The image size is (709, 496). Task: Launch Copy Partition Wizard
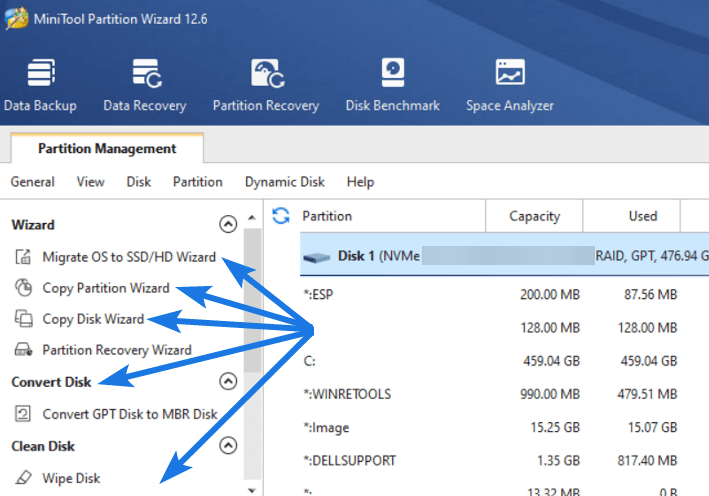(x=106, y=288)
